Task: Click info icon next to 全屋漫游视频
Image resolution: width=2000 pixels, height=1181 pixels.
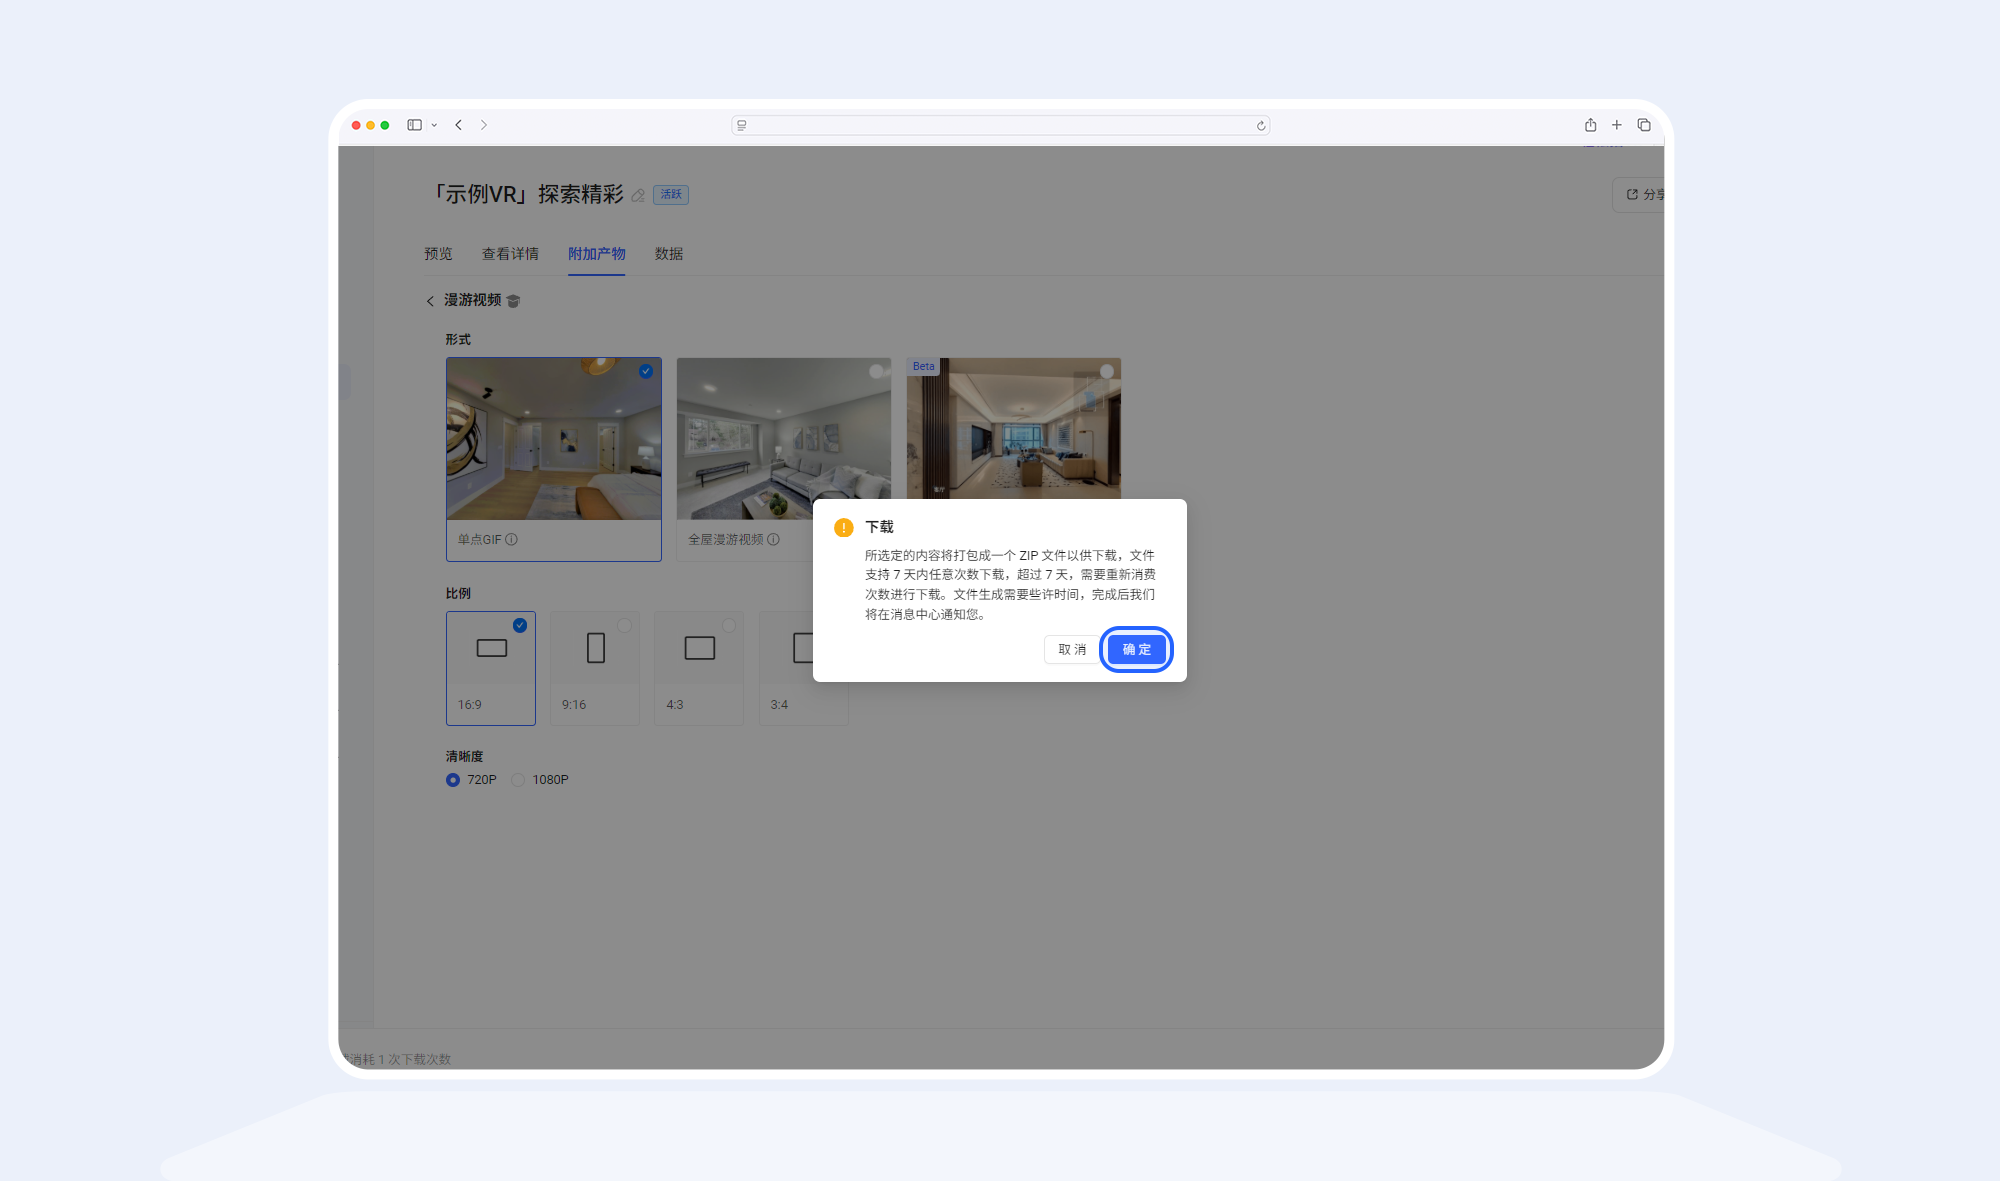Action: (x=773, y=539)
